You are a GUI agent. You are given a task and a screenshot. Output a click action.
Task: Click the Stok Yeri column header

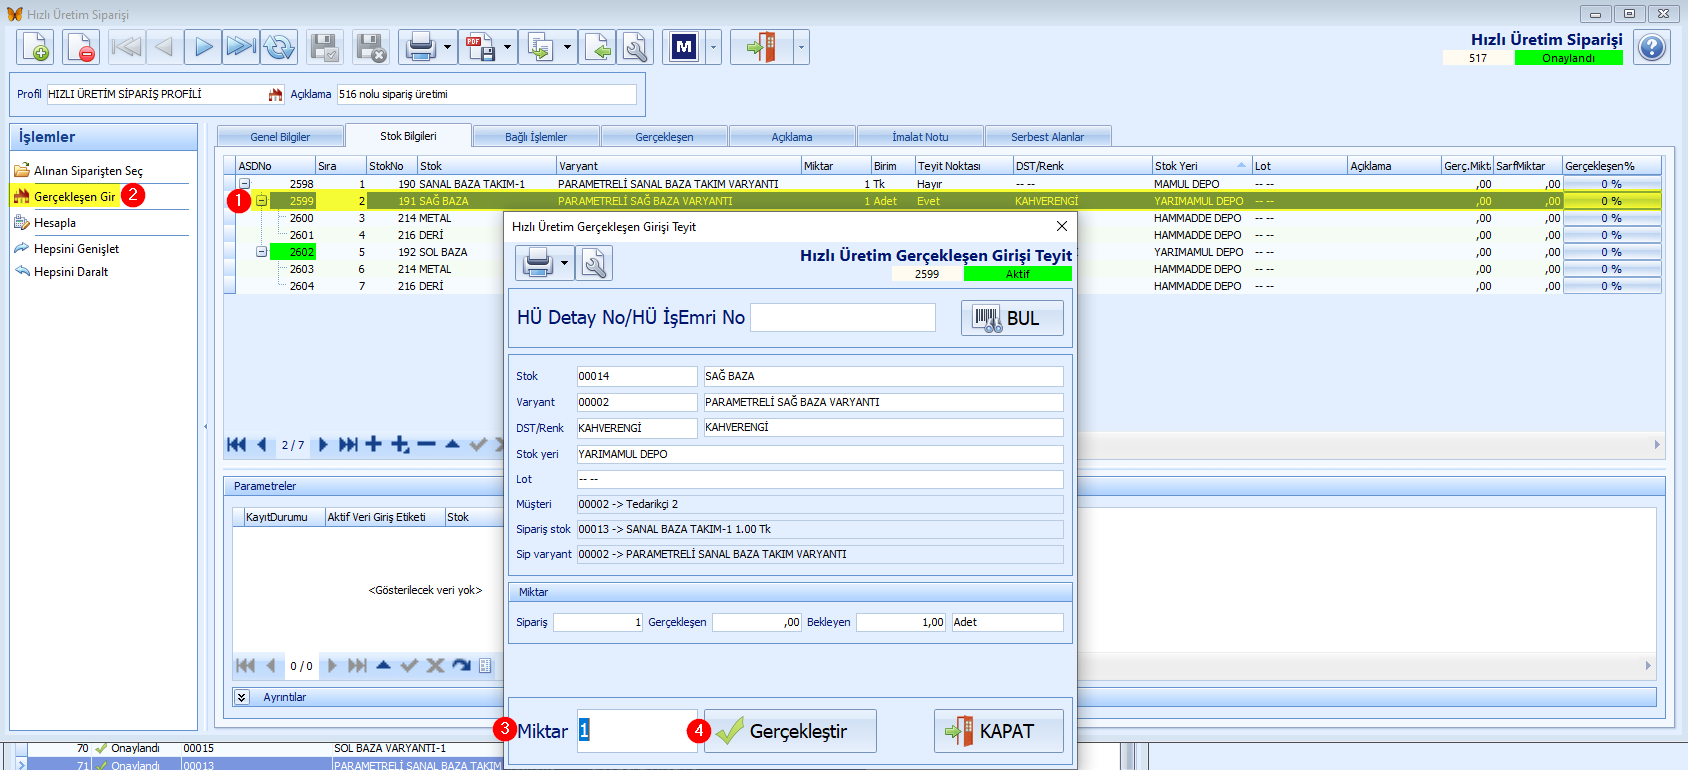pos(1201,166)
